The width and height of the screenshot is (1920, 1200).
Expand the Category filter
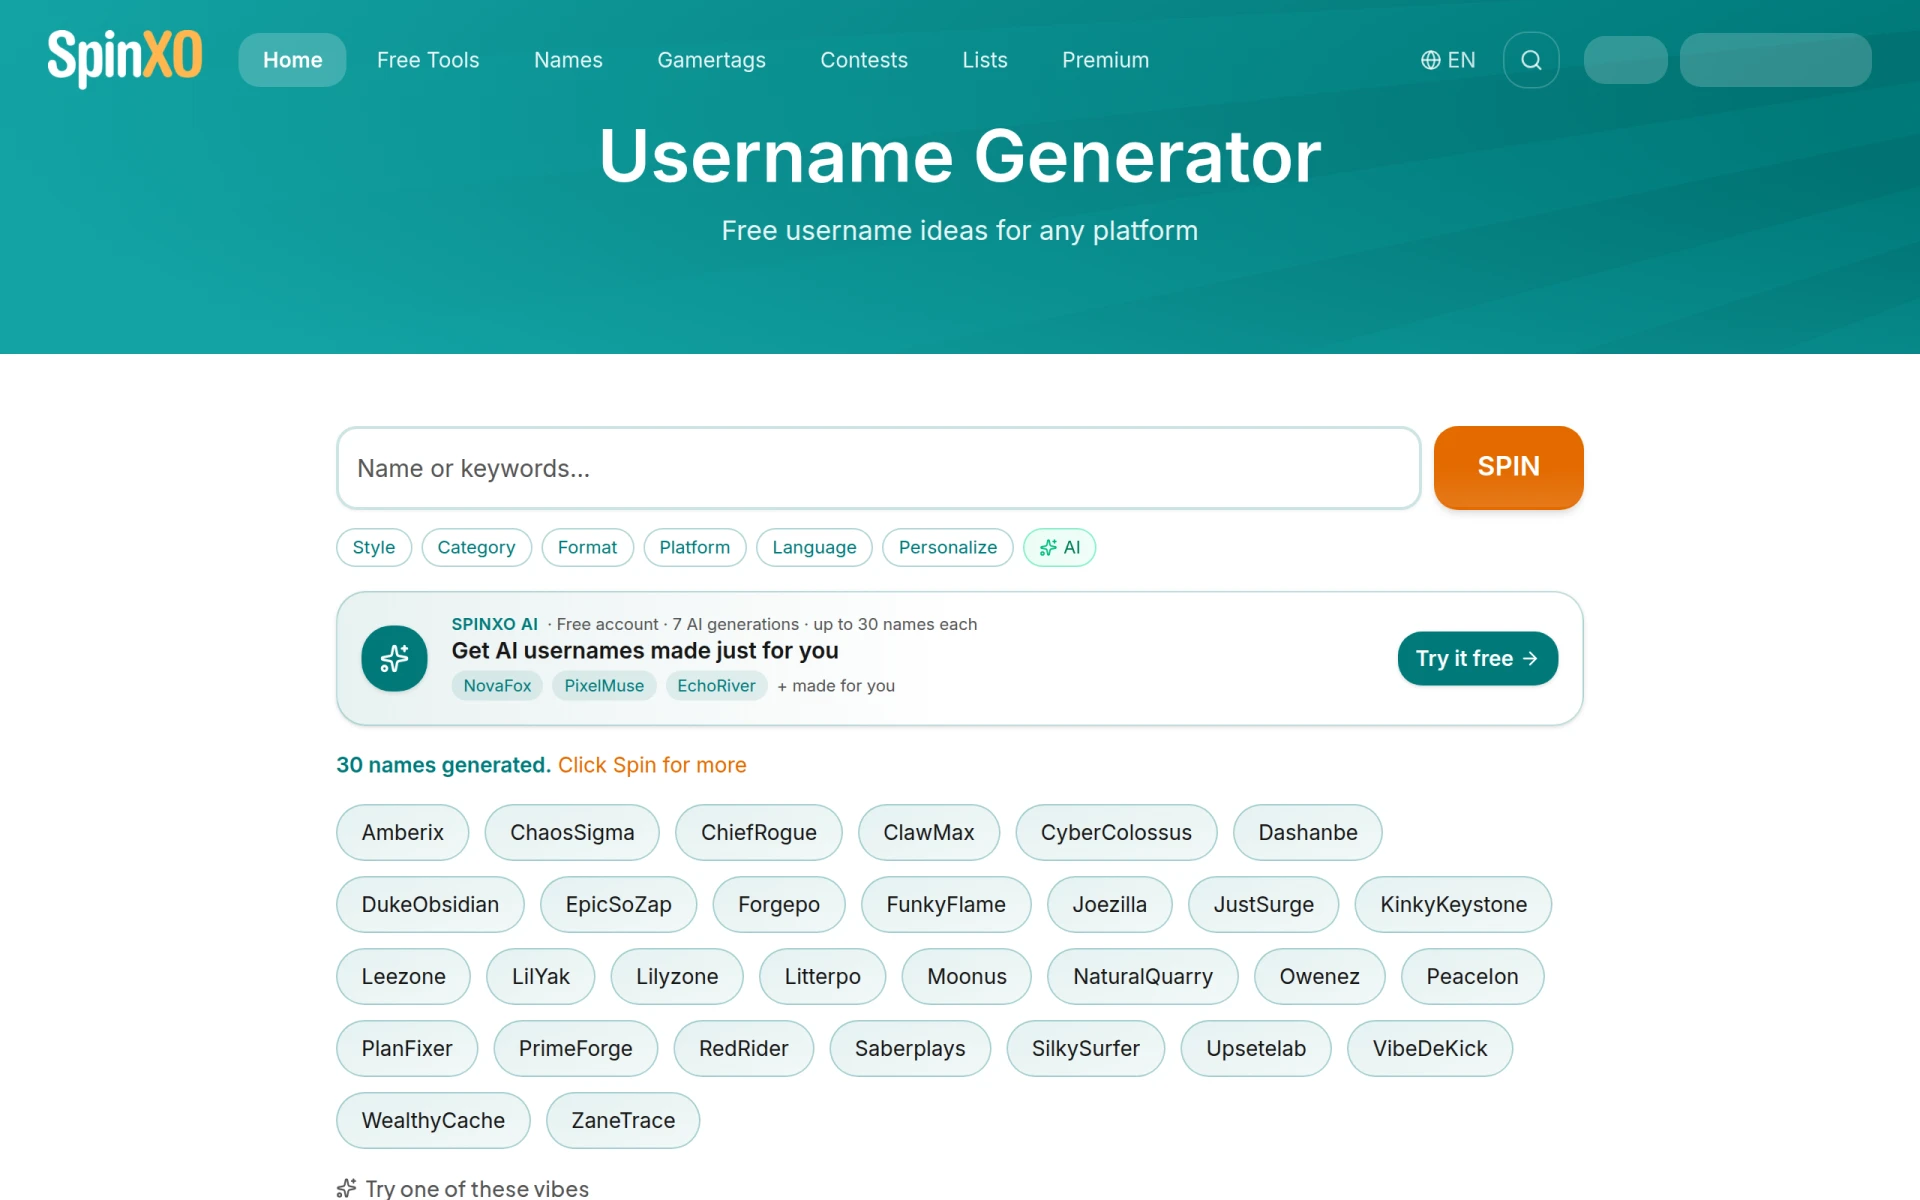click(476, 547)
